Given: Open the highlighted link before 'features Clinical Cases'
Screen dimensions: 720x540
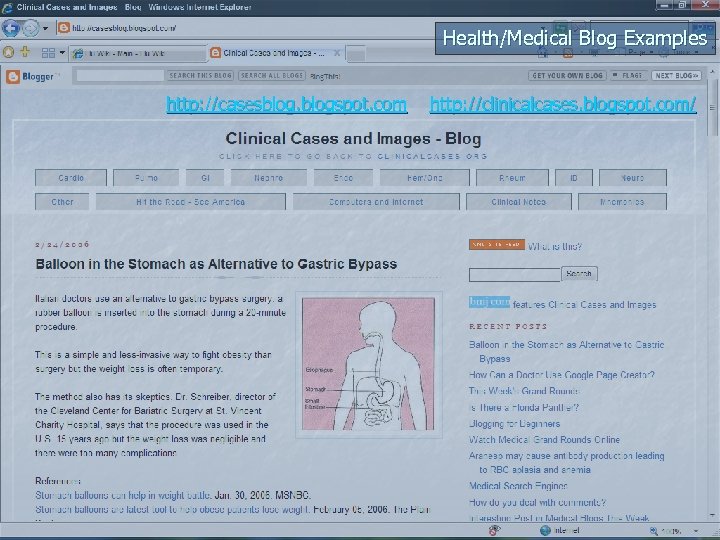Looking at the screenshot, I should (489, 302).
